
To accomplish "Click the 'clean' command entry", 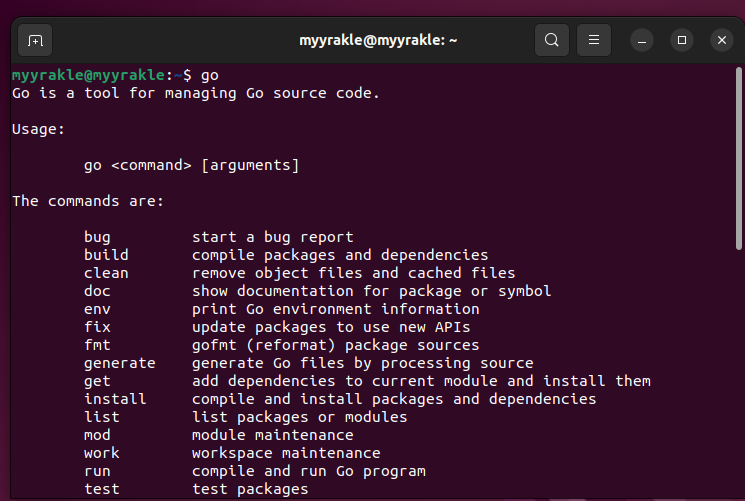I will (x=106, y=273).
